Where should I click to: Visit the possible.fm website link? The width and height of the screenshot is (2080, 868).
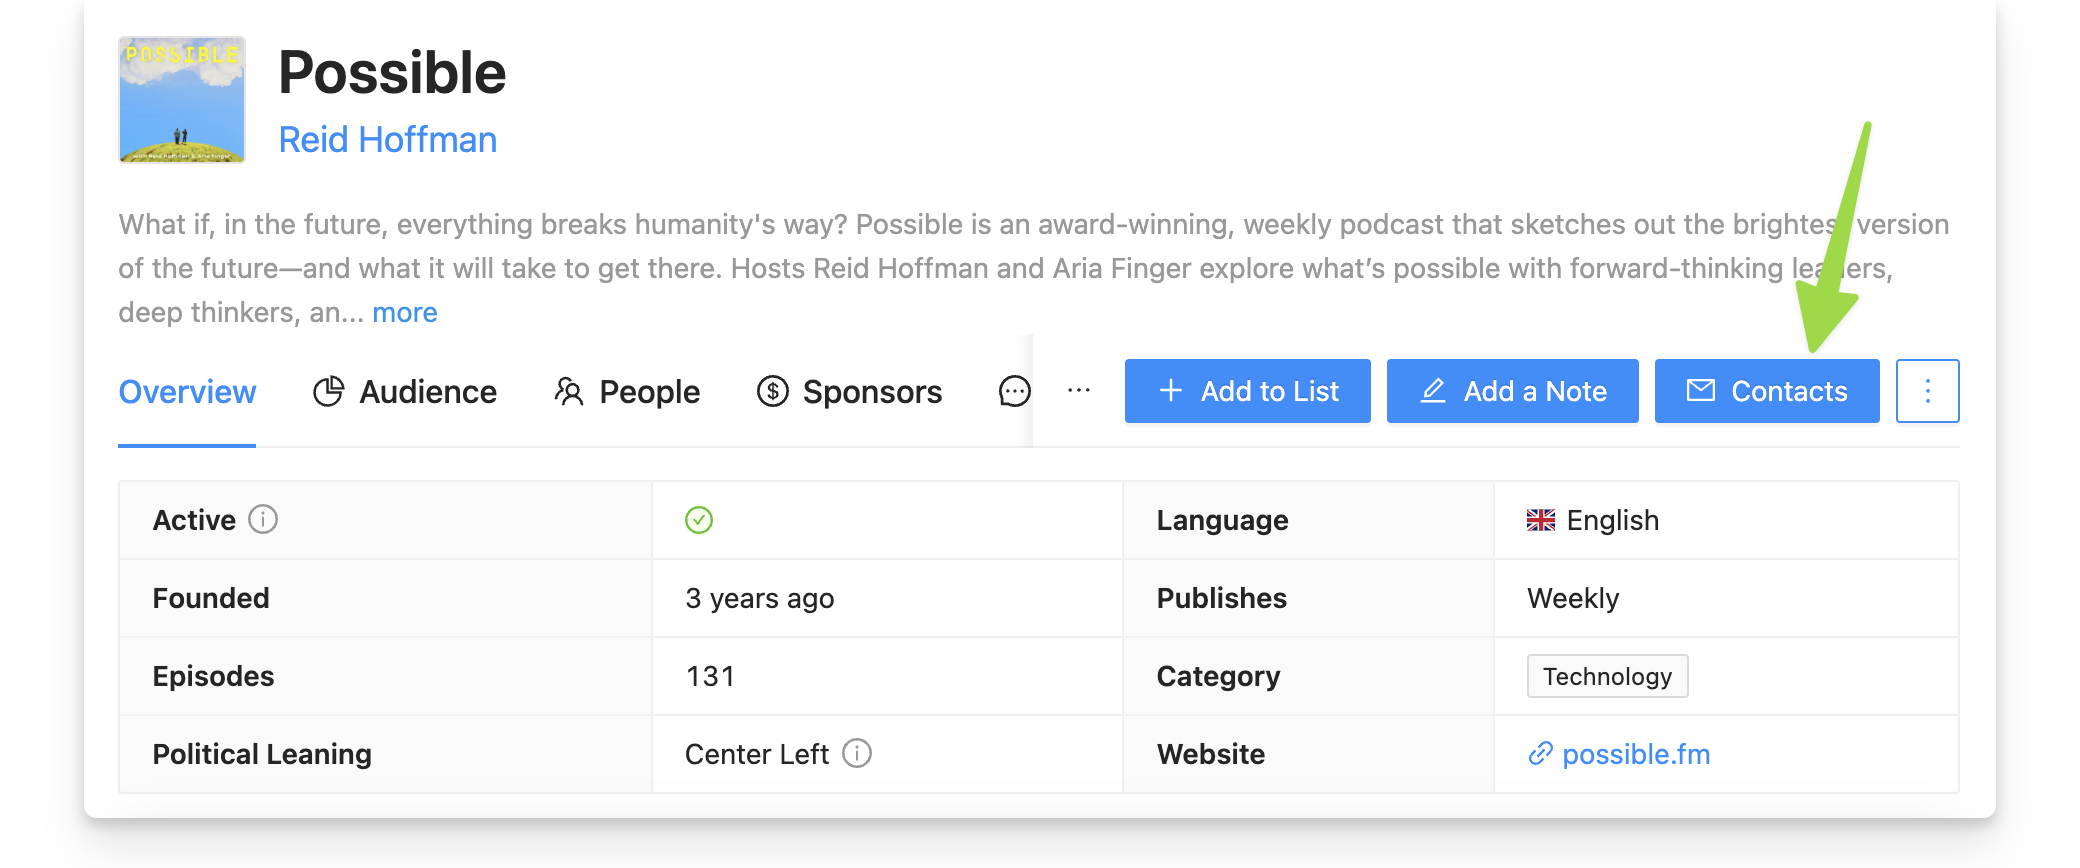[x=1637, y=754]
